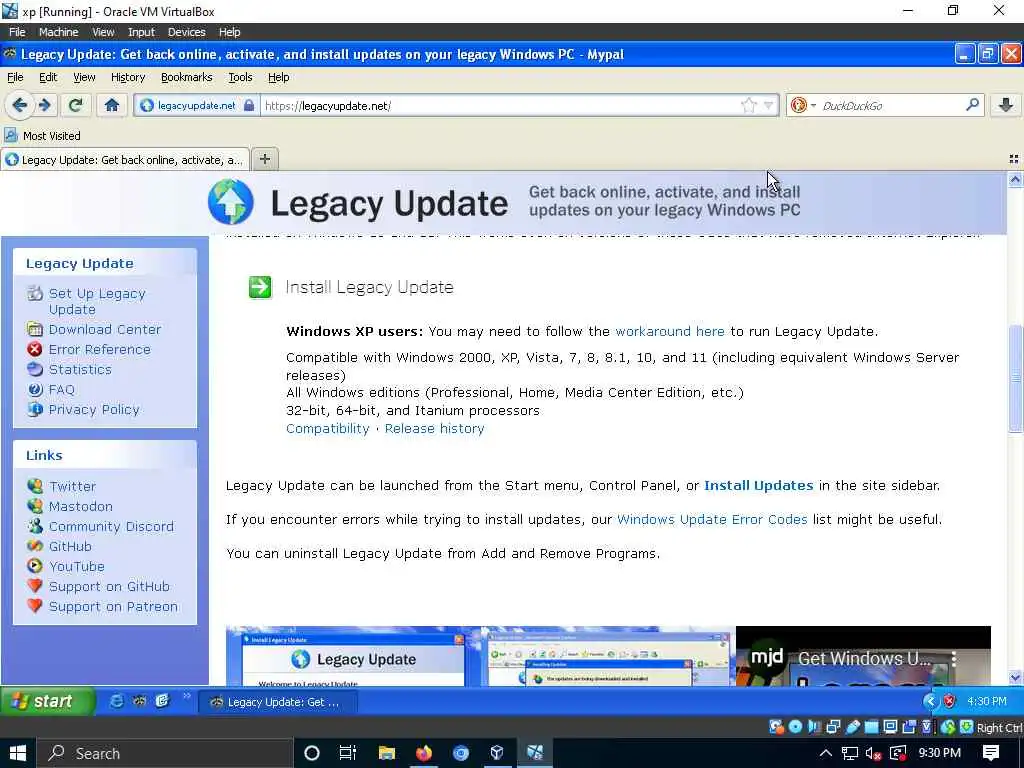Open File Explorer on host taskbar

[x=387, y=753]
